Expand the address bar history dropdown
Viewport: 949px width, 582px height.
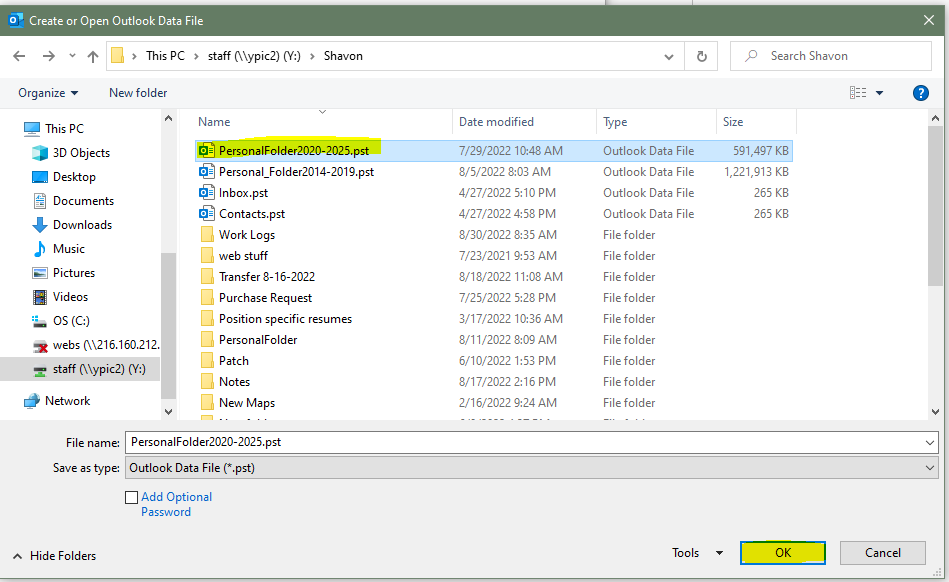[x=669, y=56]
